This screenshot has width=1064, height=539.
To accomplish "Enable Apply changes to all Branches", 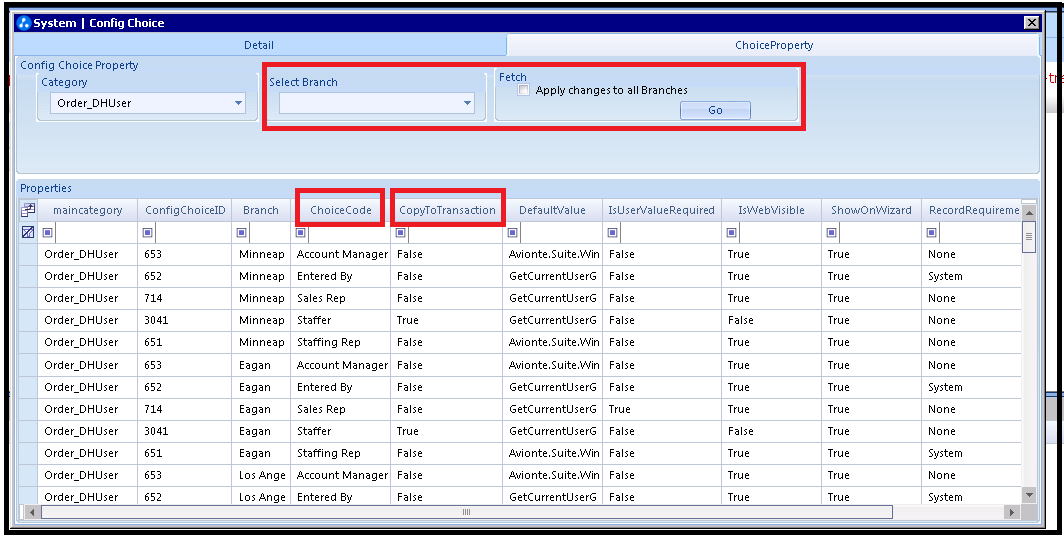I will [523, 90].
